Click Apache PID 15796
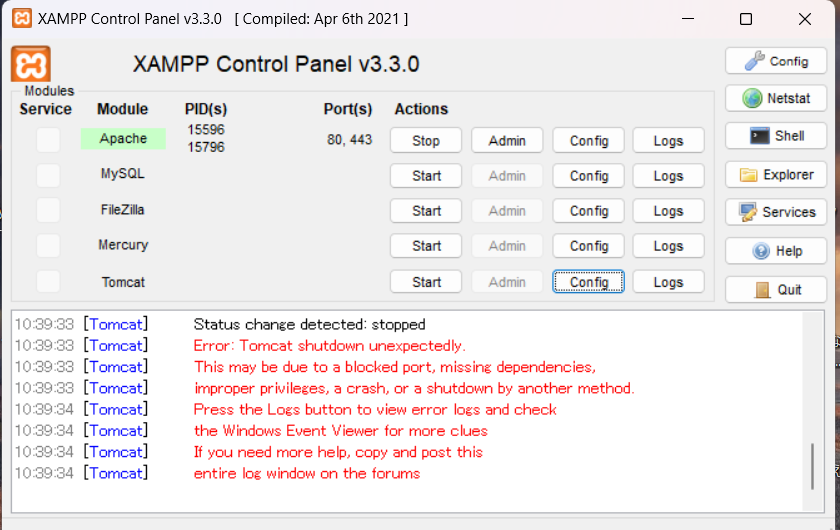 tap(206, 147)
